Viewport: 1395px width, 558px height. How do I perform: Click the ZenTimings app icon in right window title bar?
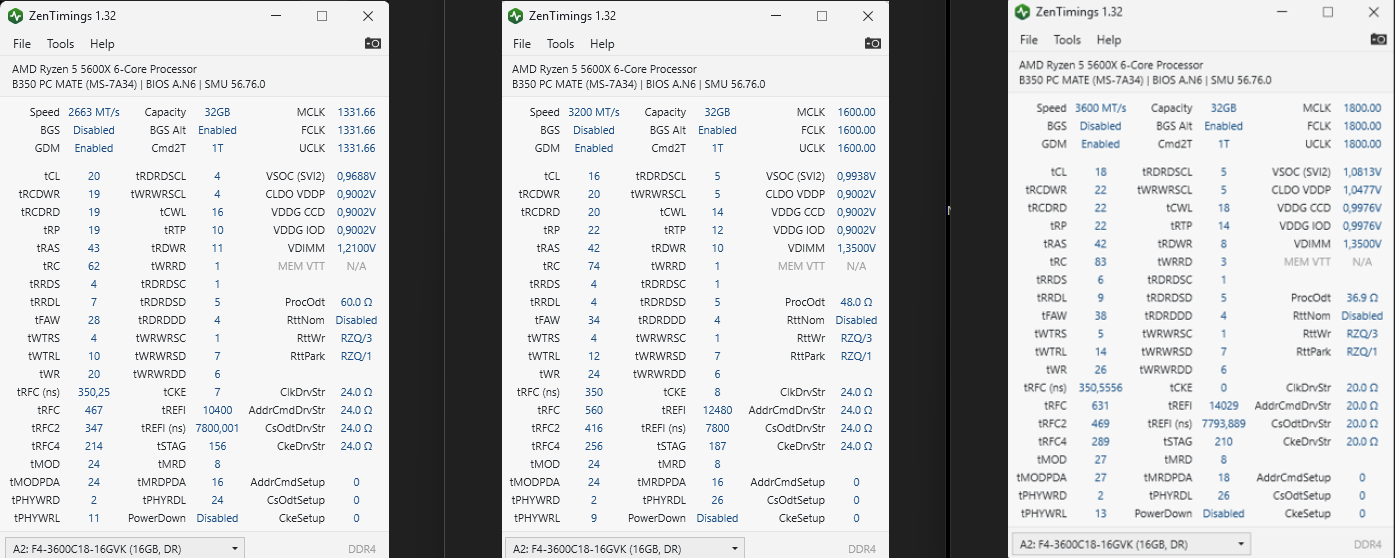pos(1022,12)
